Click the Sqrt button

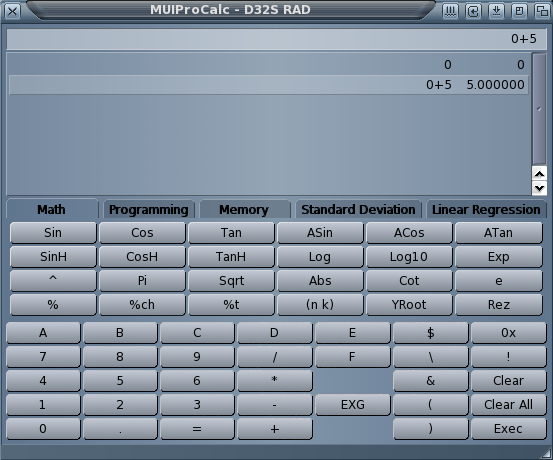tap(231, 281)
